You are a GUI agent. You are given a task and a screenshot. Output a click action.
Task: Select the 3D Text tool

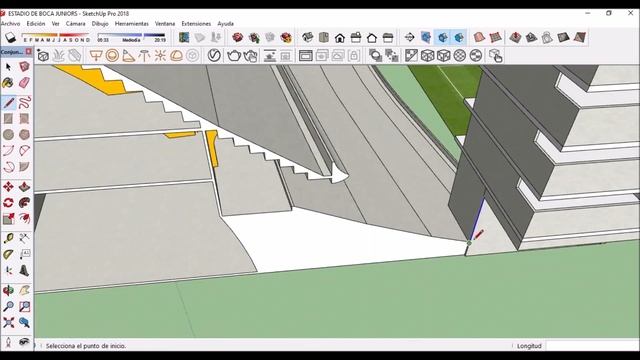pos(24,271)
